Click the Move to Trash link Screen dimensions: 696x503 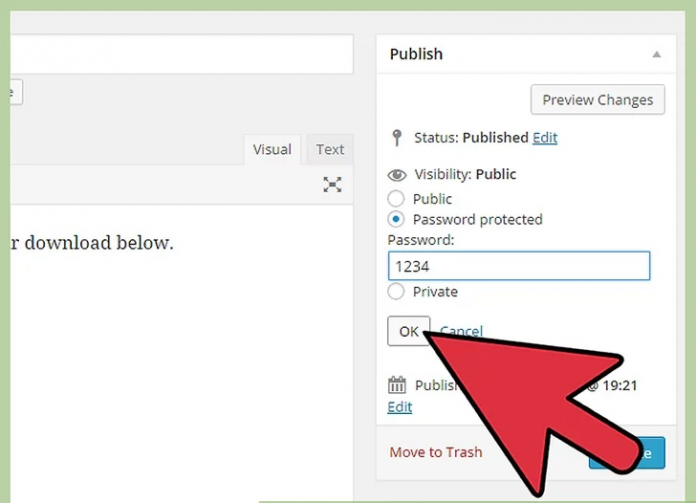(436, 452)
